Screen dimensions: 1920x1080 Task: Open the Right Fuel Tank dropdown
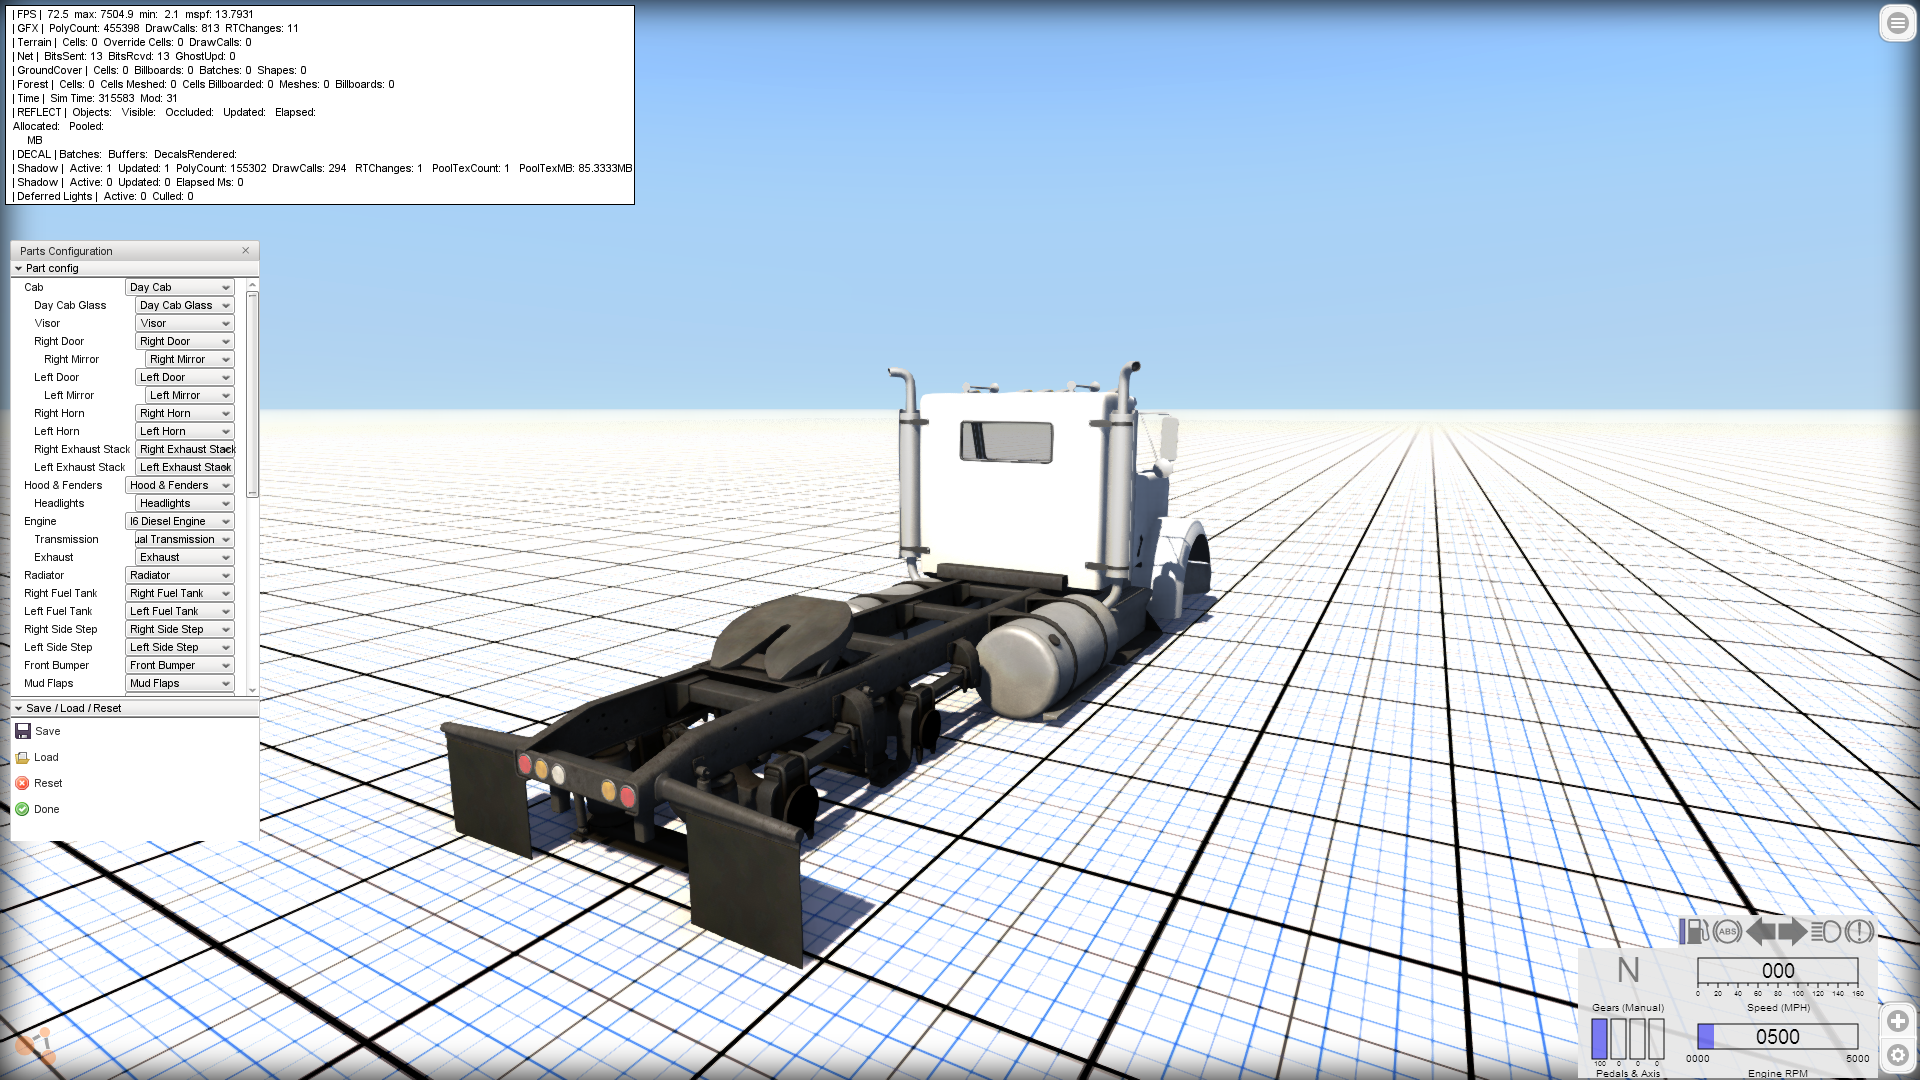pos(179,593)
